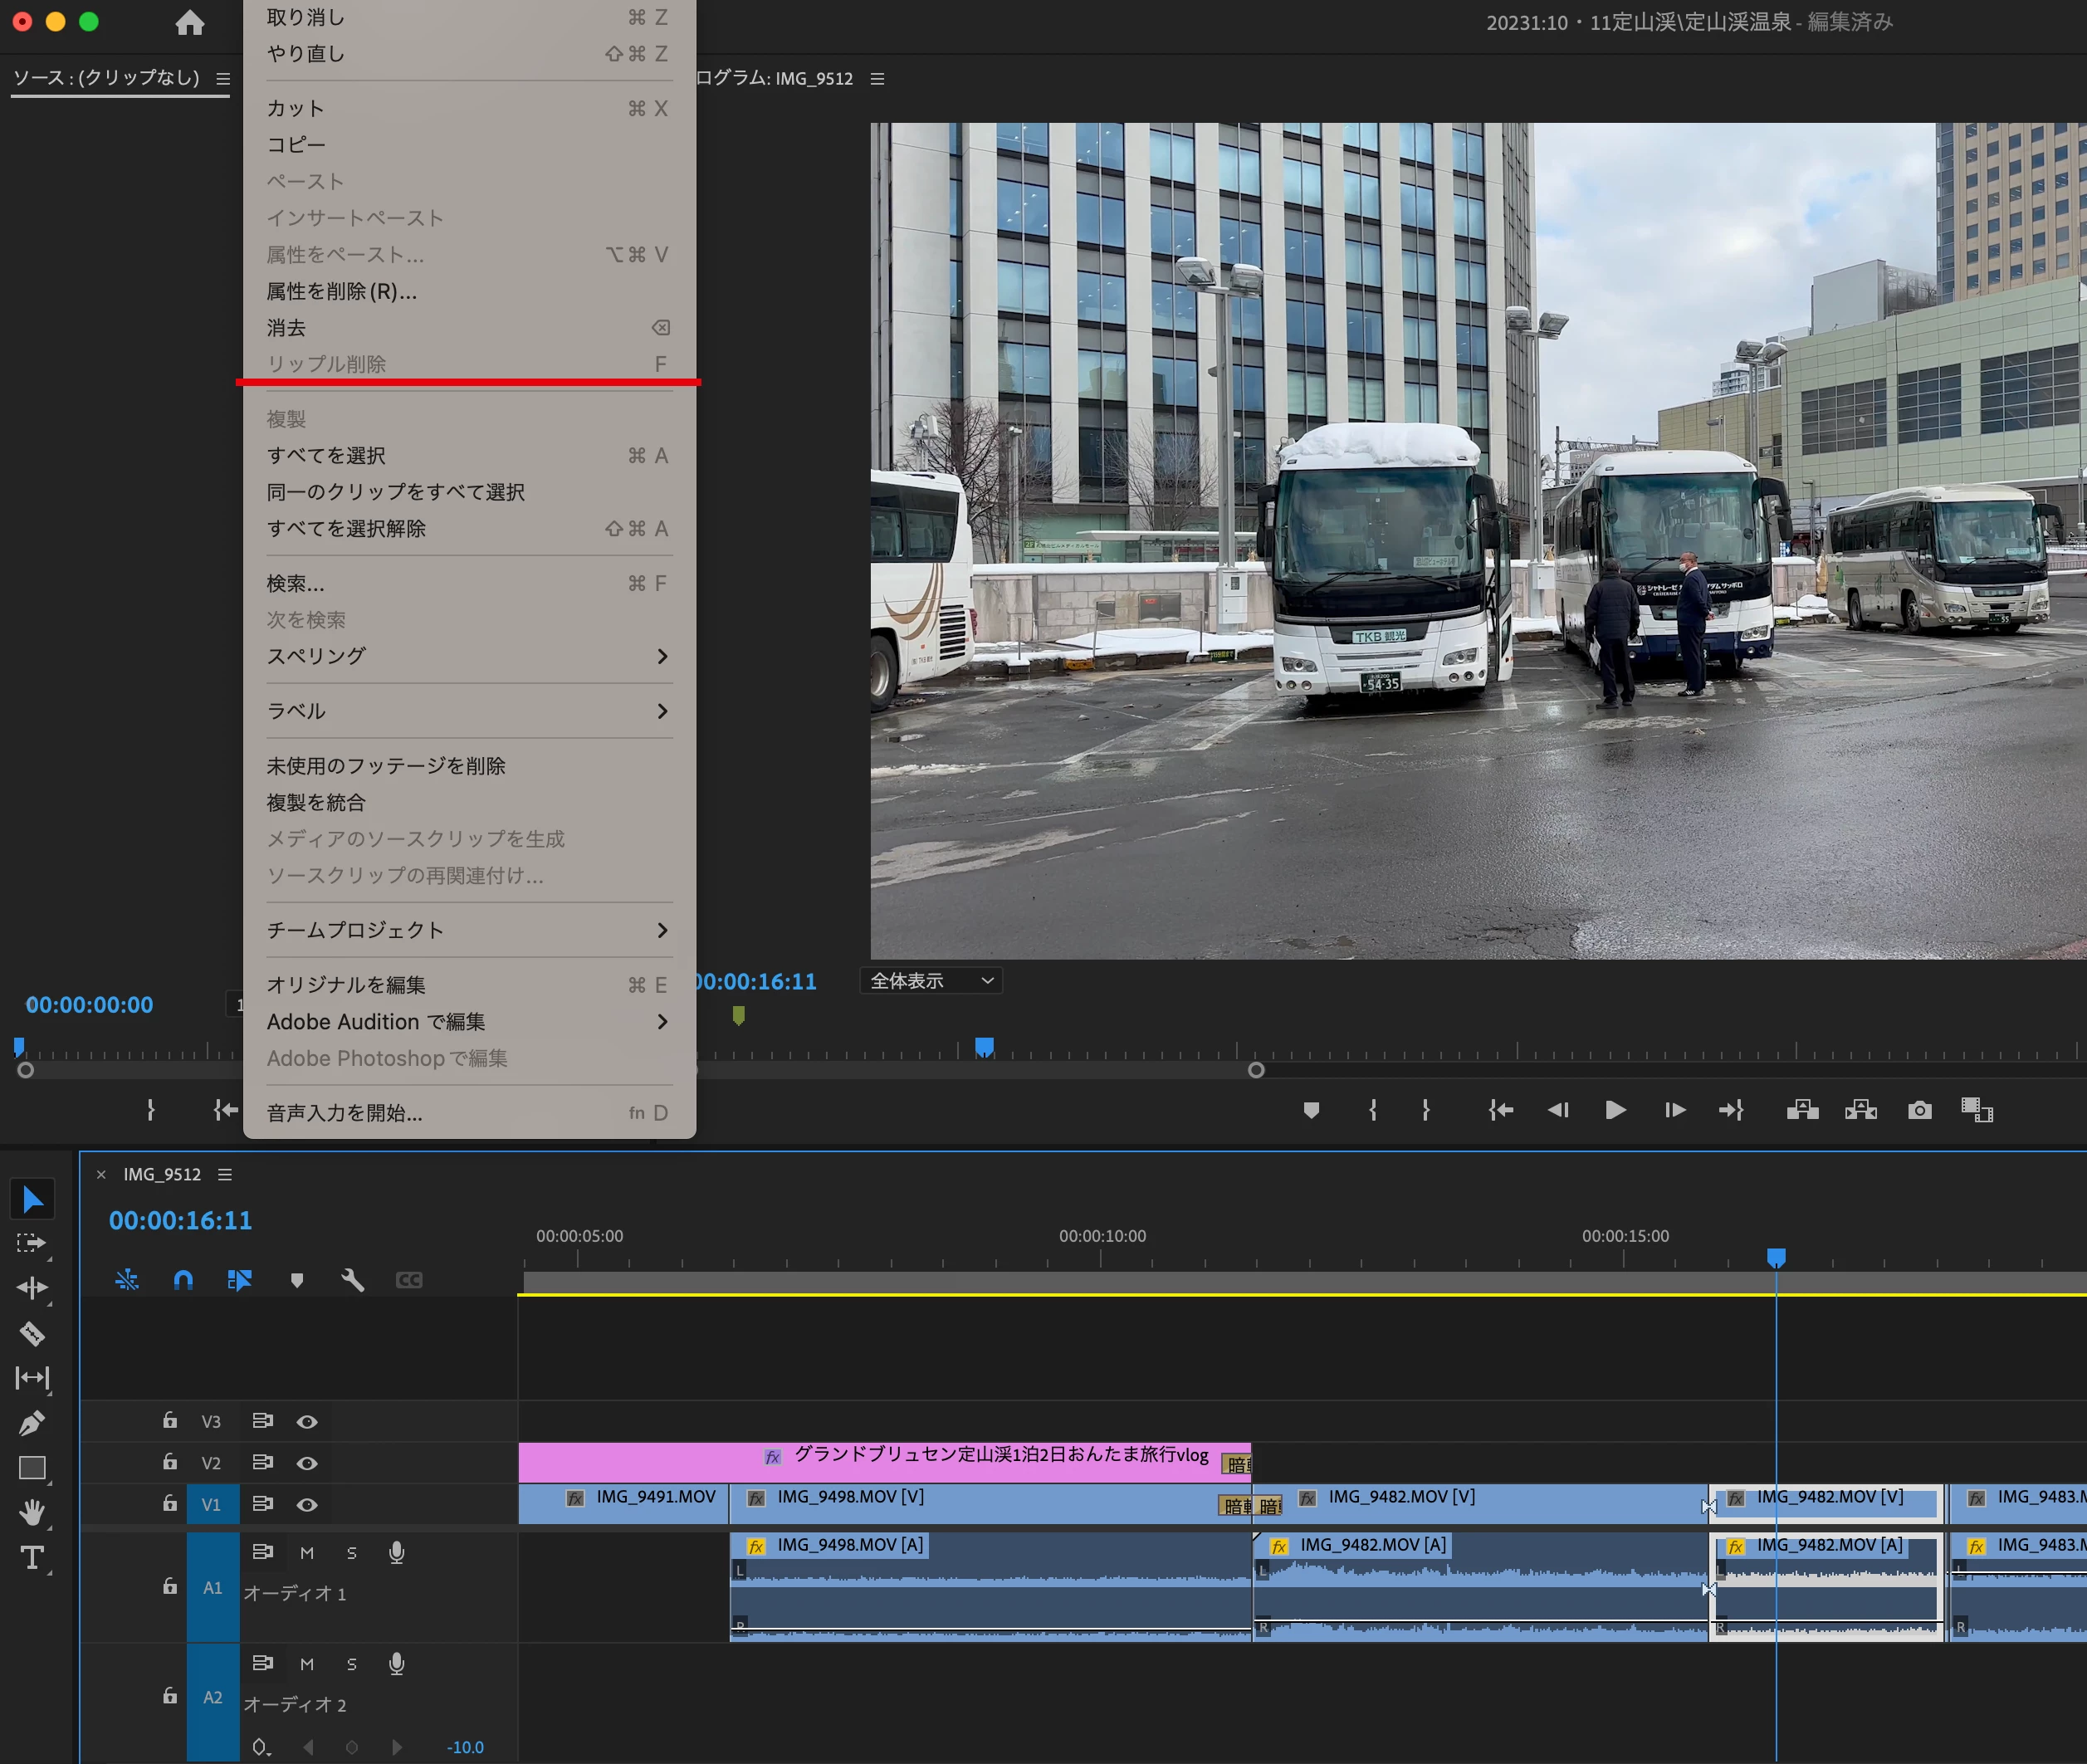Click the blue playhead on Program scrubber
Screen dimensions: 2087x1764
pyautogui.click(x=984, y=1047)
